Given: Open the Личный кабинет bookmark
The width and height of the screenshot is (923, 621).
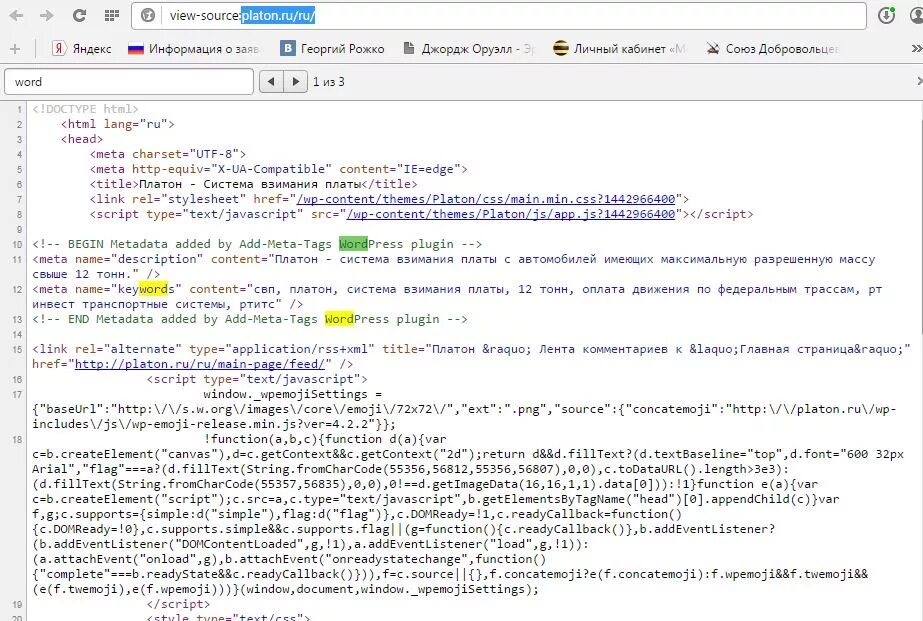Looking at the screenshot, I should (x=619, y=49).
